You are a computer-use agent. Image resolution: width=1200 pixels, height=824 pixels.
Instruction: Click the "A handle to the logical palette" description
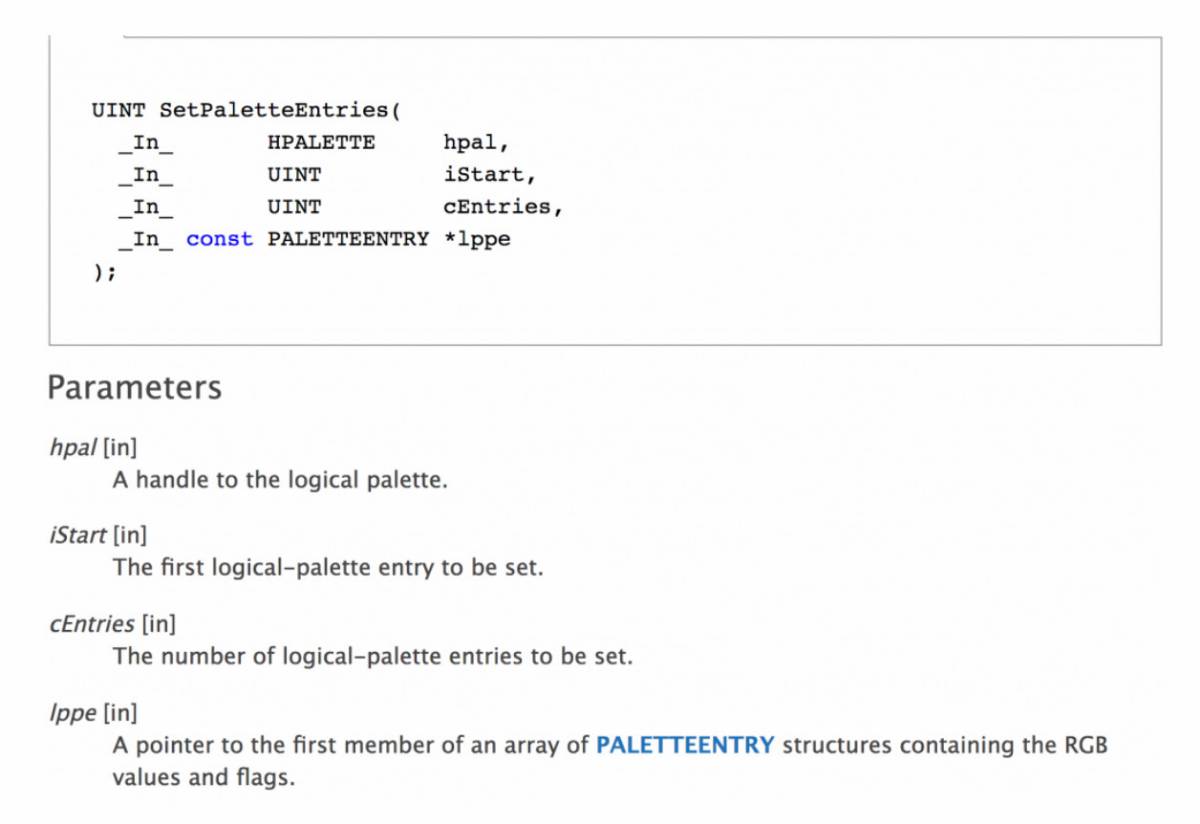(x=279, y=480)
